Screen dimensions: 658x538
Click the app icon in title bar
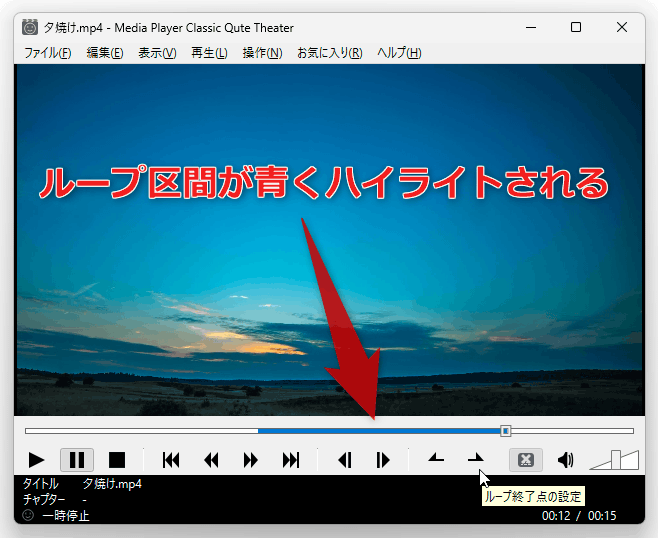(30, 27)
